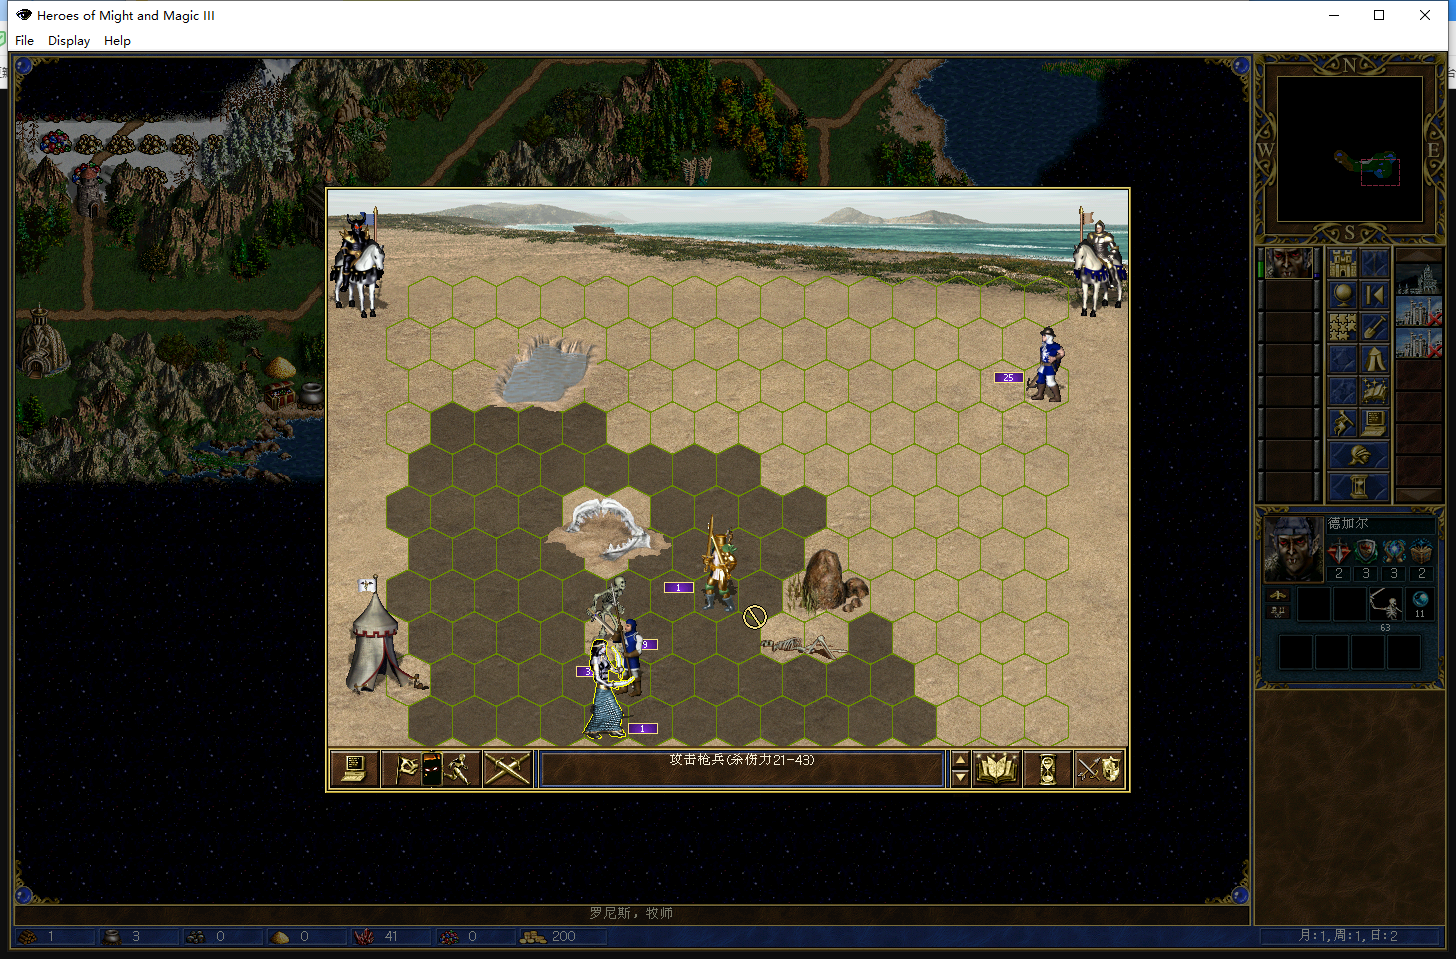
Task: Enable auto-combat crossed swords button
Action: 507,769
